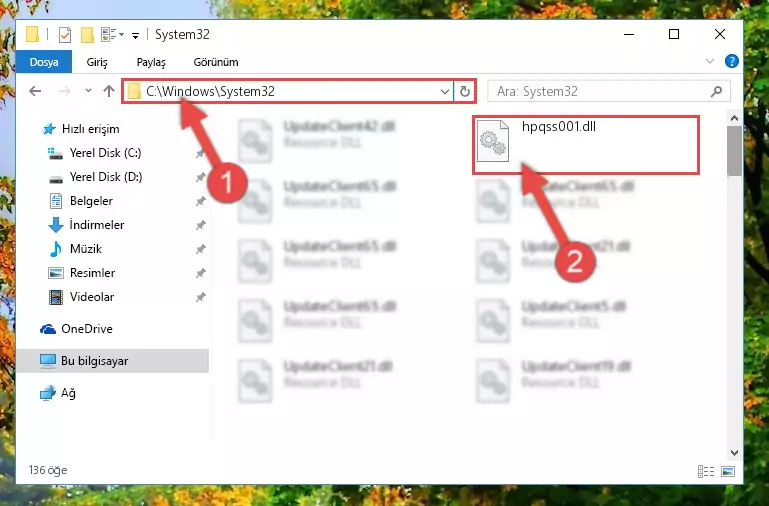Expand the address bar history dropdown
769x506 pixels.
(x=445, y=92)
